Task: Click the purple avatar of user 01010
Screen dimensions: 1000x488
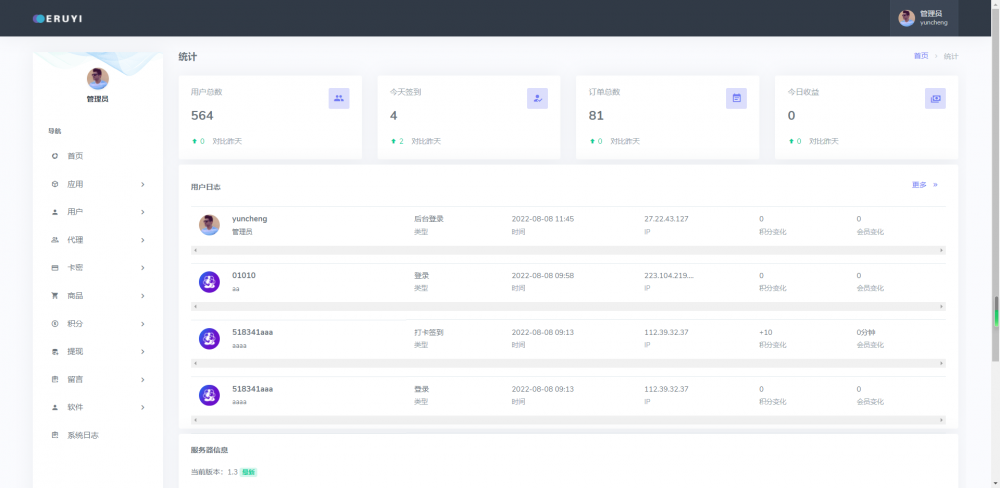Action: click(209, 281)
